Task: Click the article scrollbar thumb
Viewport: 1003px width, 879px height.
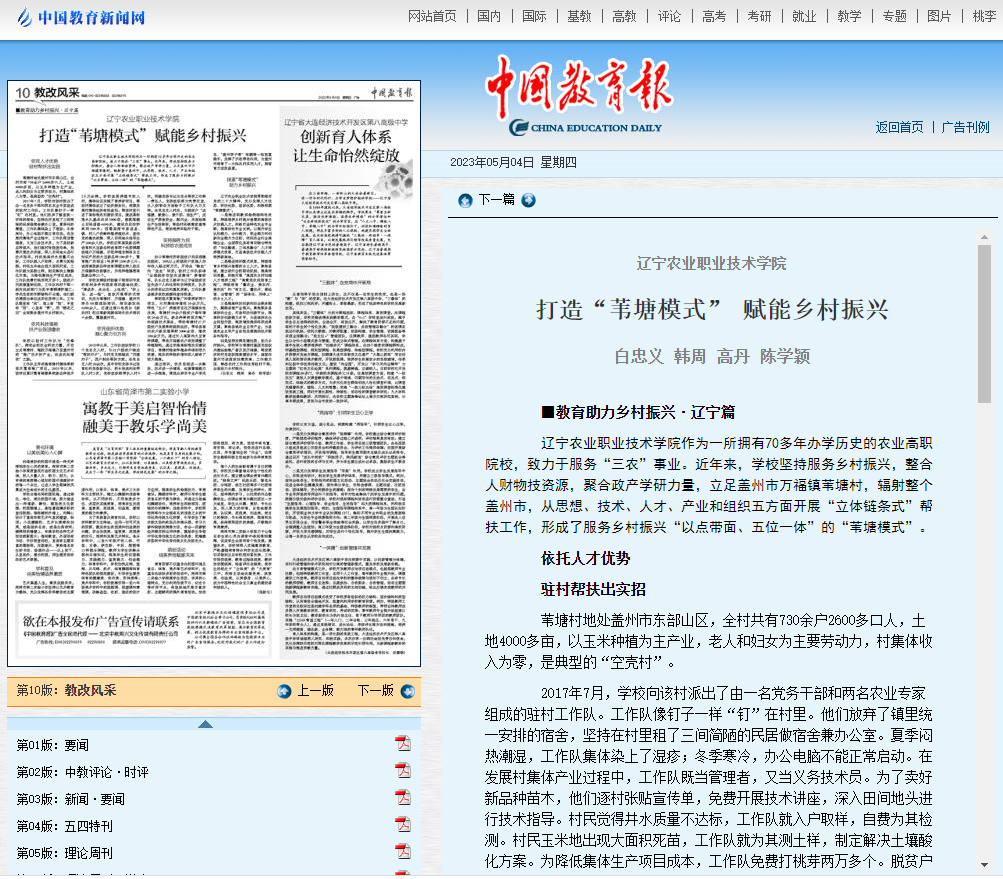Action: click(984, 324)
